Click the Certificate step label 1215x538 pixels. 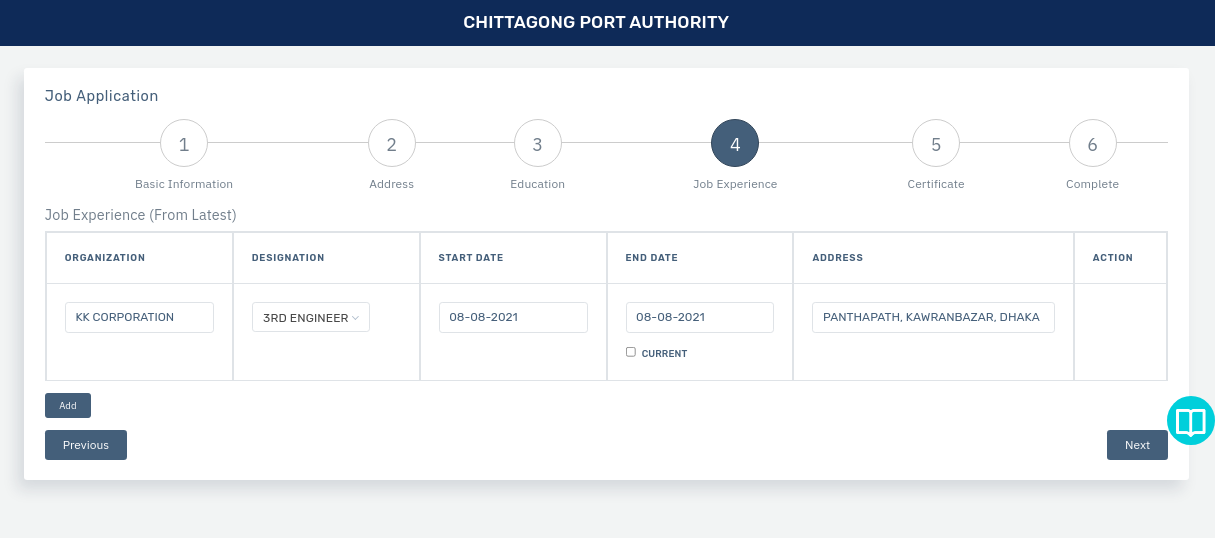point(936,184)
